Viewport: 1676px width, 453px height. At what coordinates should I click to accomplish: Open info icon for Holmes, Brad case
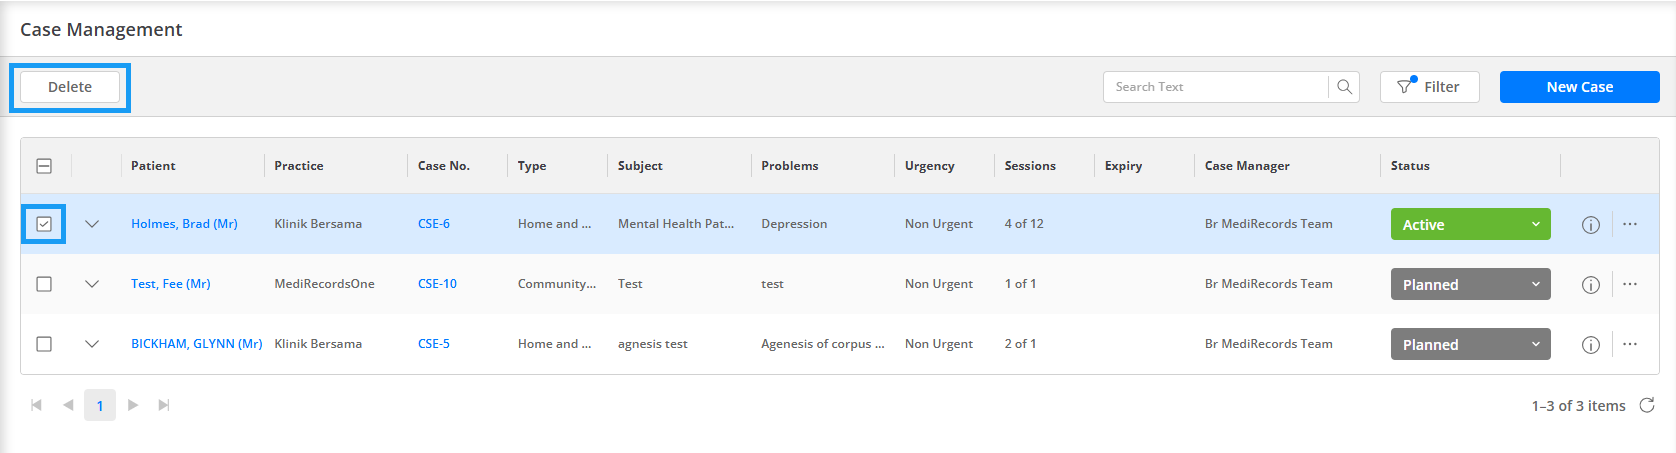point(1590,225)
